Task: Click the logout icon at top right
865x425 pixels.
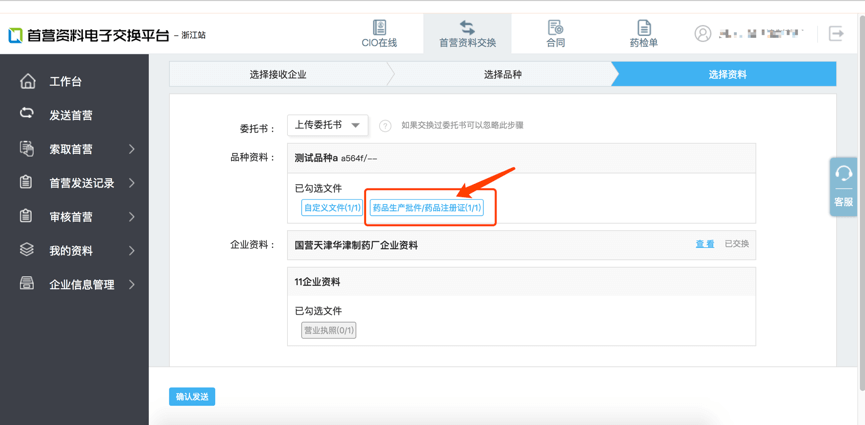Action: click(836, 34)
